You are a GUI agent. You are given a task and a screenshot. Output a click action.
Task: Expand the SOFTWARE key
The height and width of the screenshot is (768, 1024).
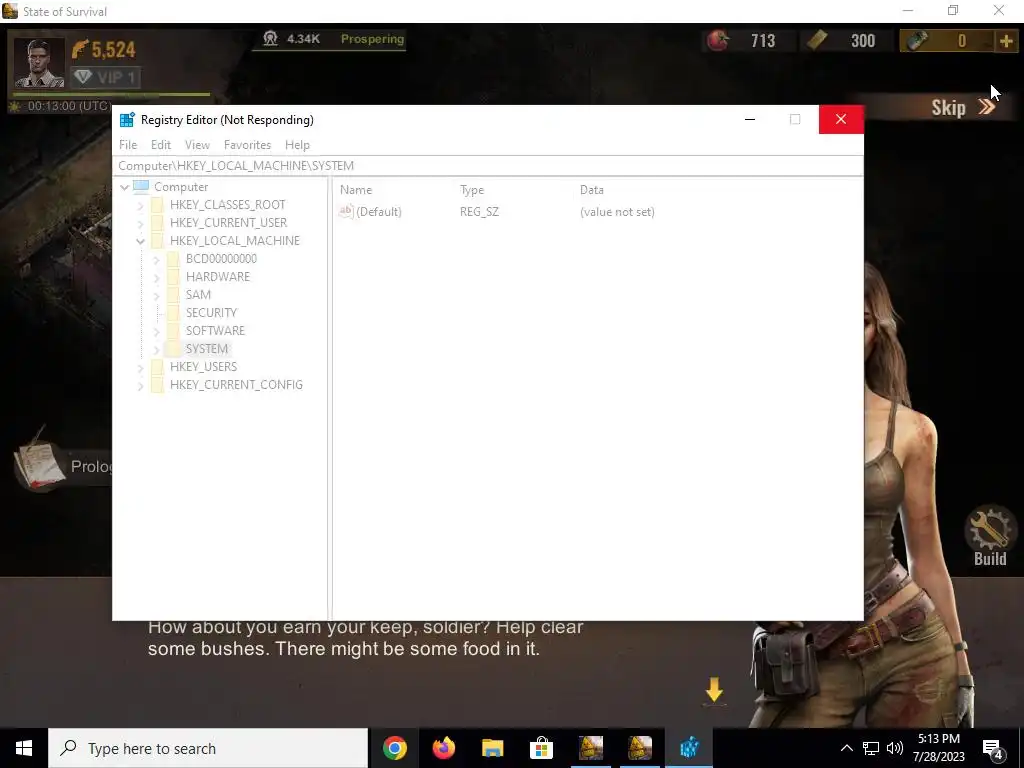156,331
